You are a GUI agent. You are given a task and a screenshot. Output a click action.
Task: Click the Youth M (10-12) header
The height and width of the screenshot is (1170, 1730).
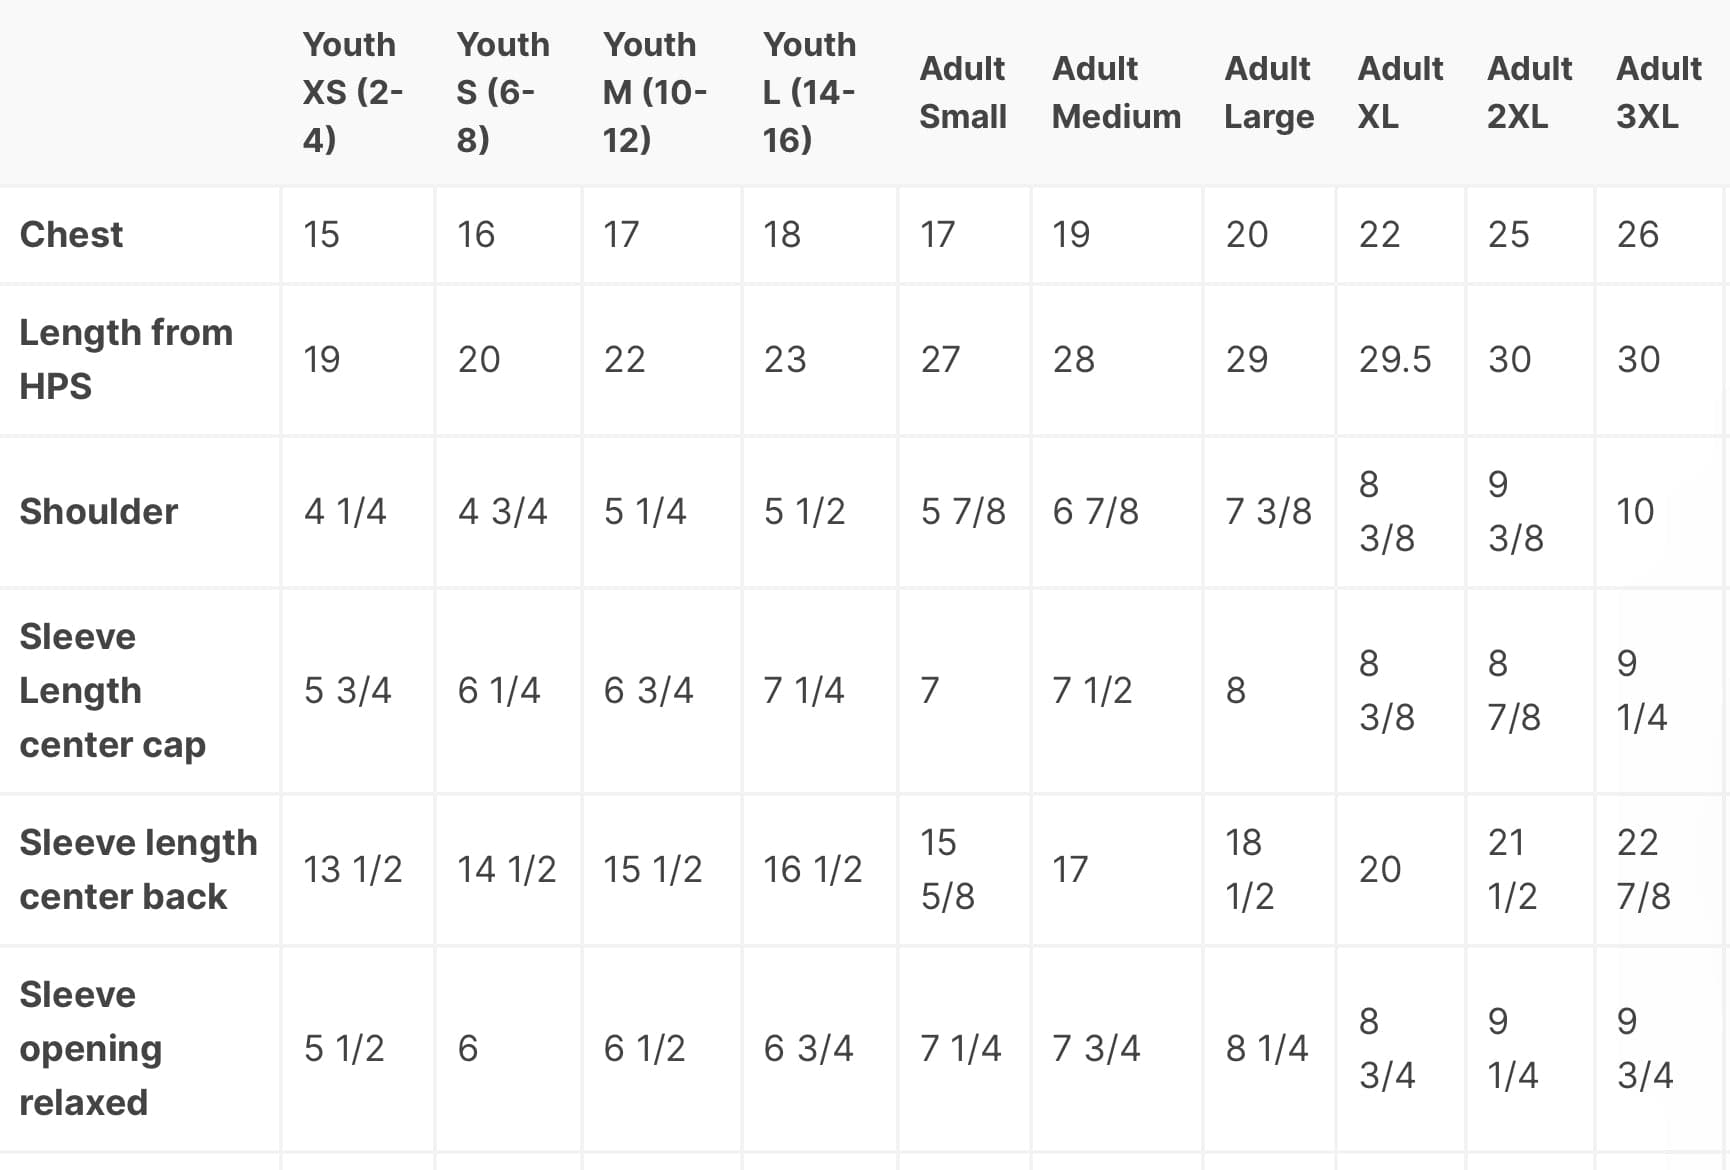[x=655, y=92]
